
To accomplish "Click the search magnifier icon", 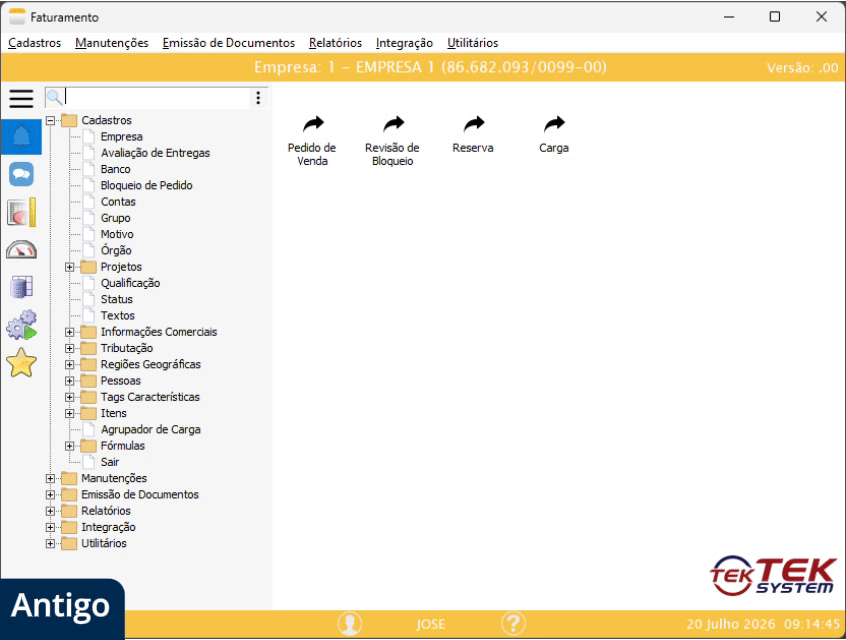I will click(x=54, y=97).
